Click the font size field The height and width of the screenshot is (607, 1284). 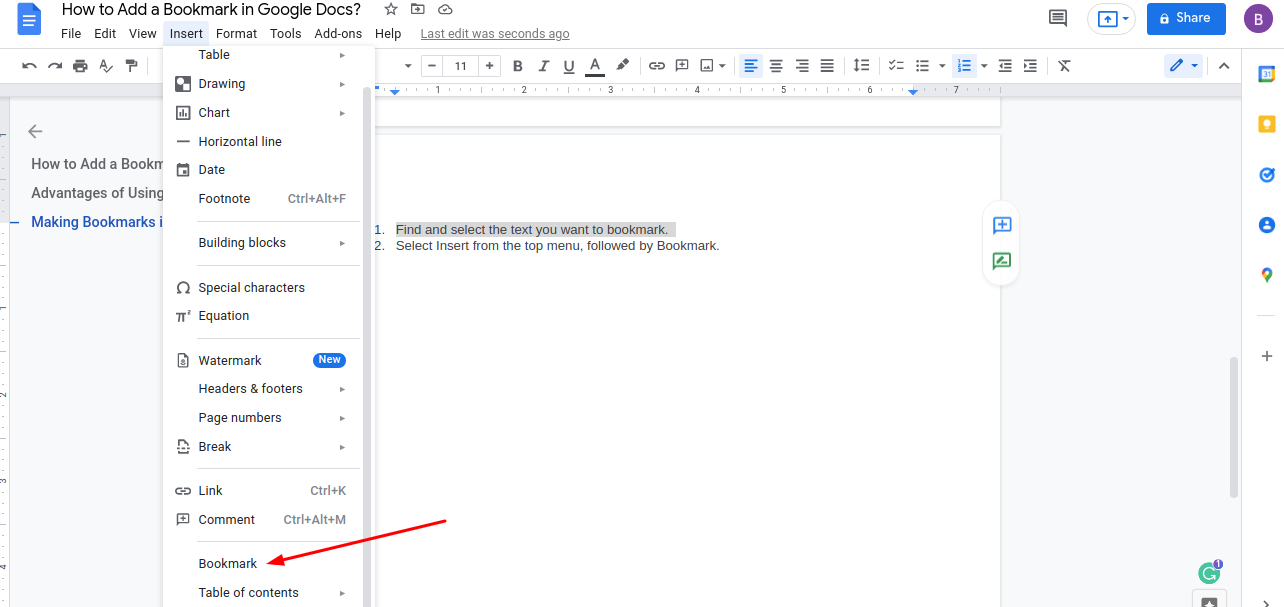click(x=460, y=66)
